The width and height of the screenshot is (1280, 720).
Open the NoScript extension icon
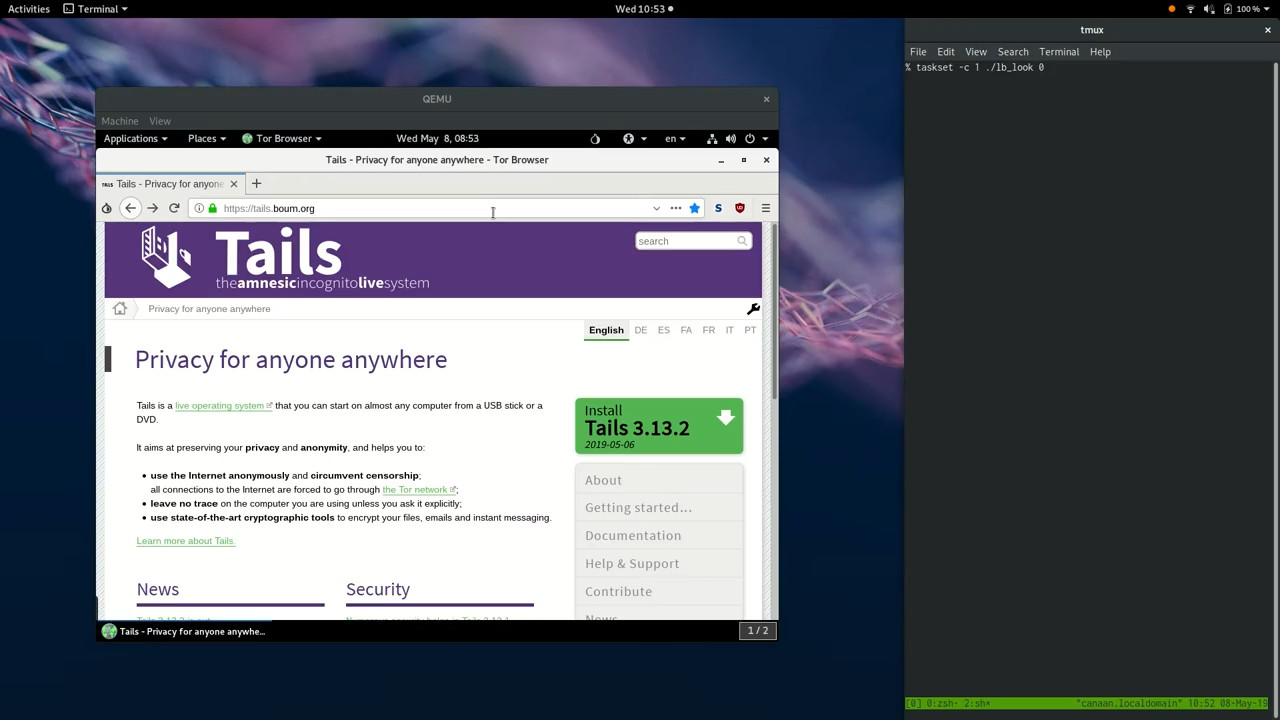point(718,208)
